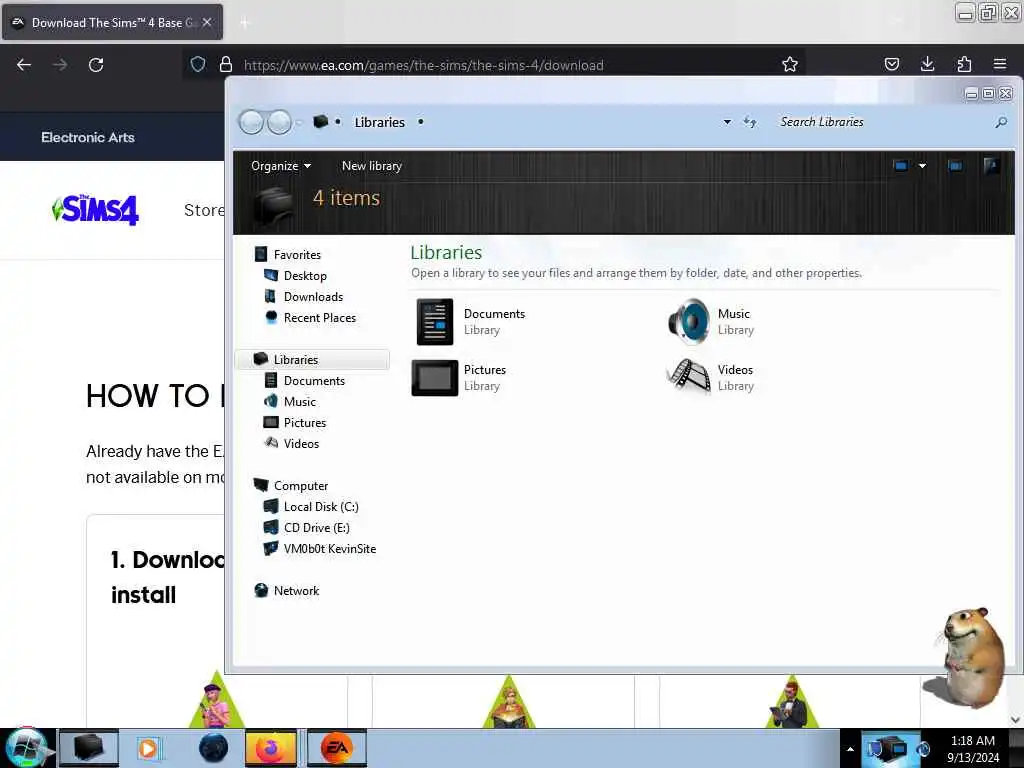Select Computer in the navigation pane
The image size is (1024, 768).
301,486
